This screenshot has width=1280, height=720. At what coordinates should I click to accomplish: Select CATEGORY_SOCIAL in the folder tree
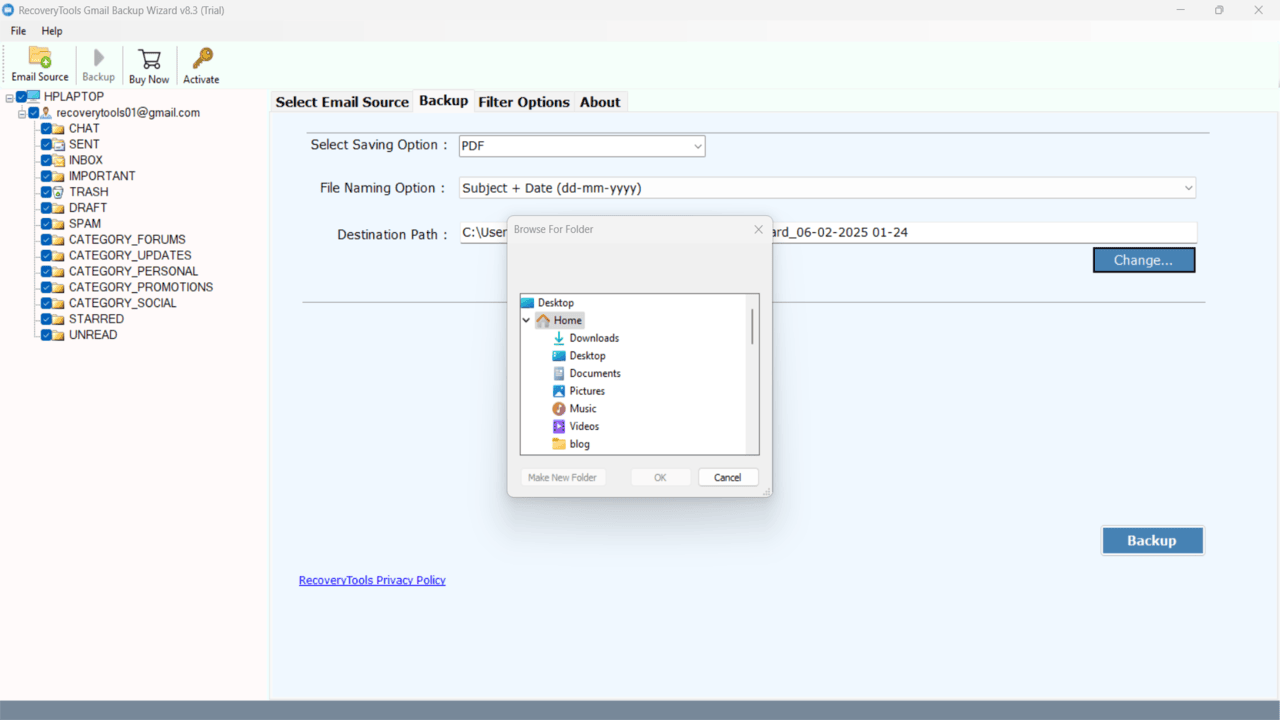122,303
